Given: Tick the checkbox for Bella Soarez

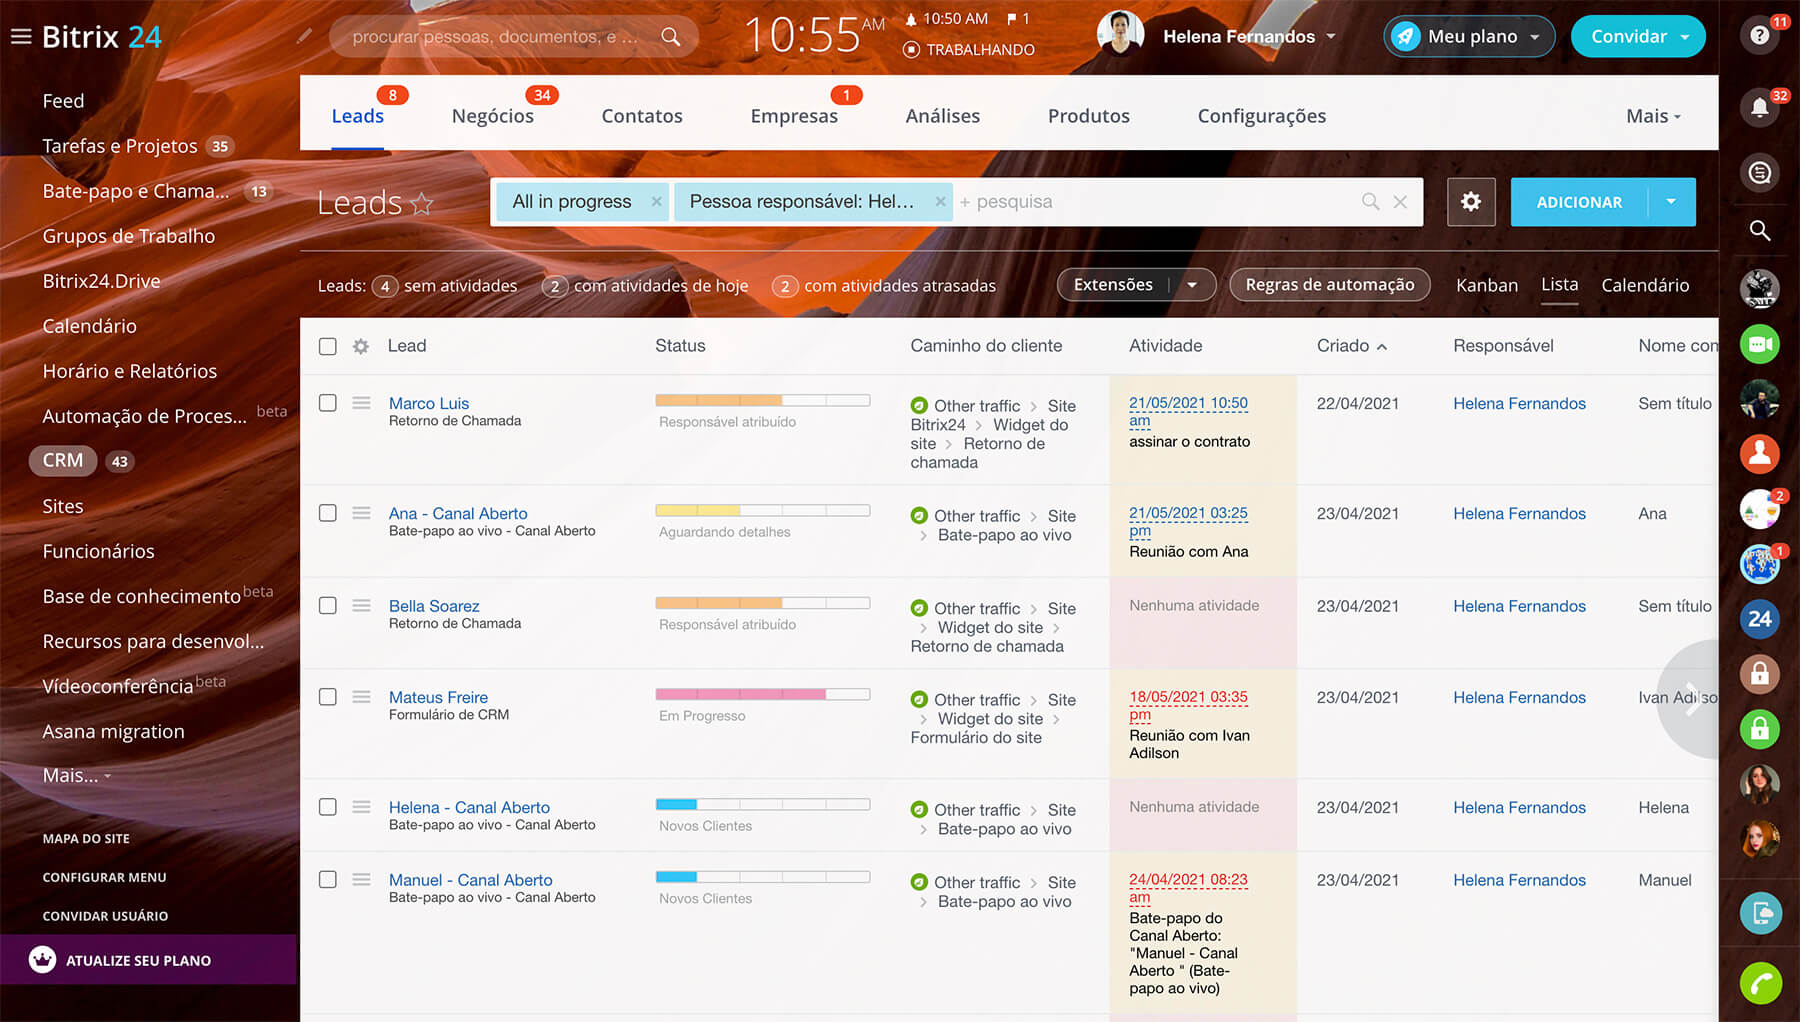Looking at the screenshot, I should [x=327, y=606].
